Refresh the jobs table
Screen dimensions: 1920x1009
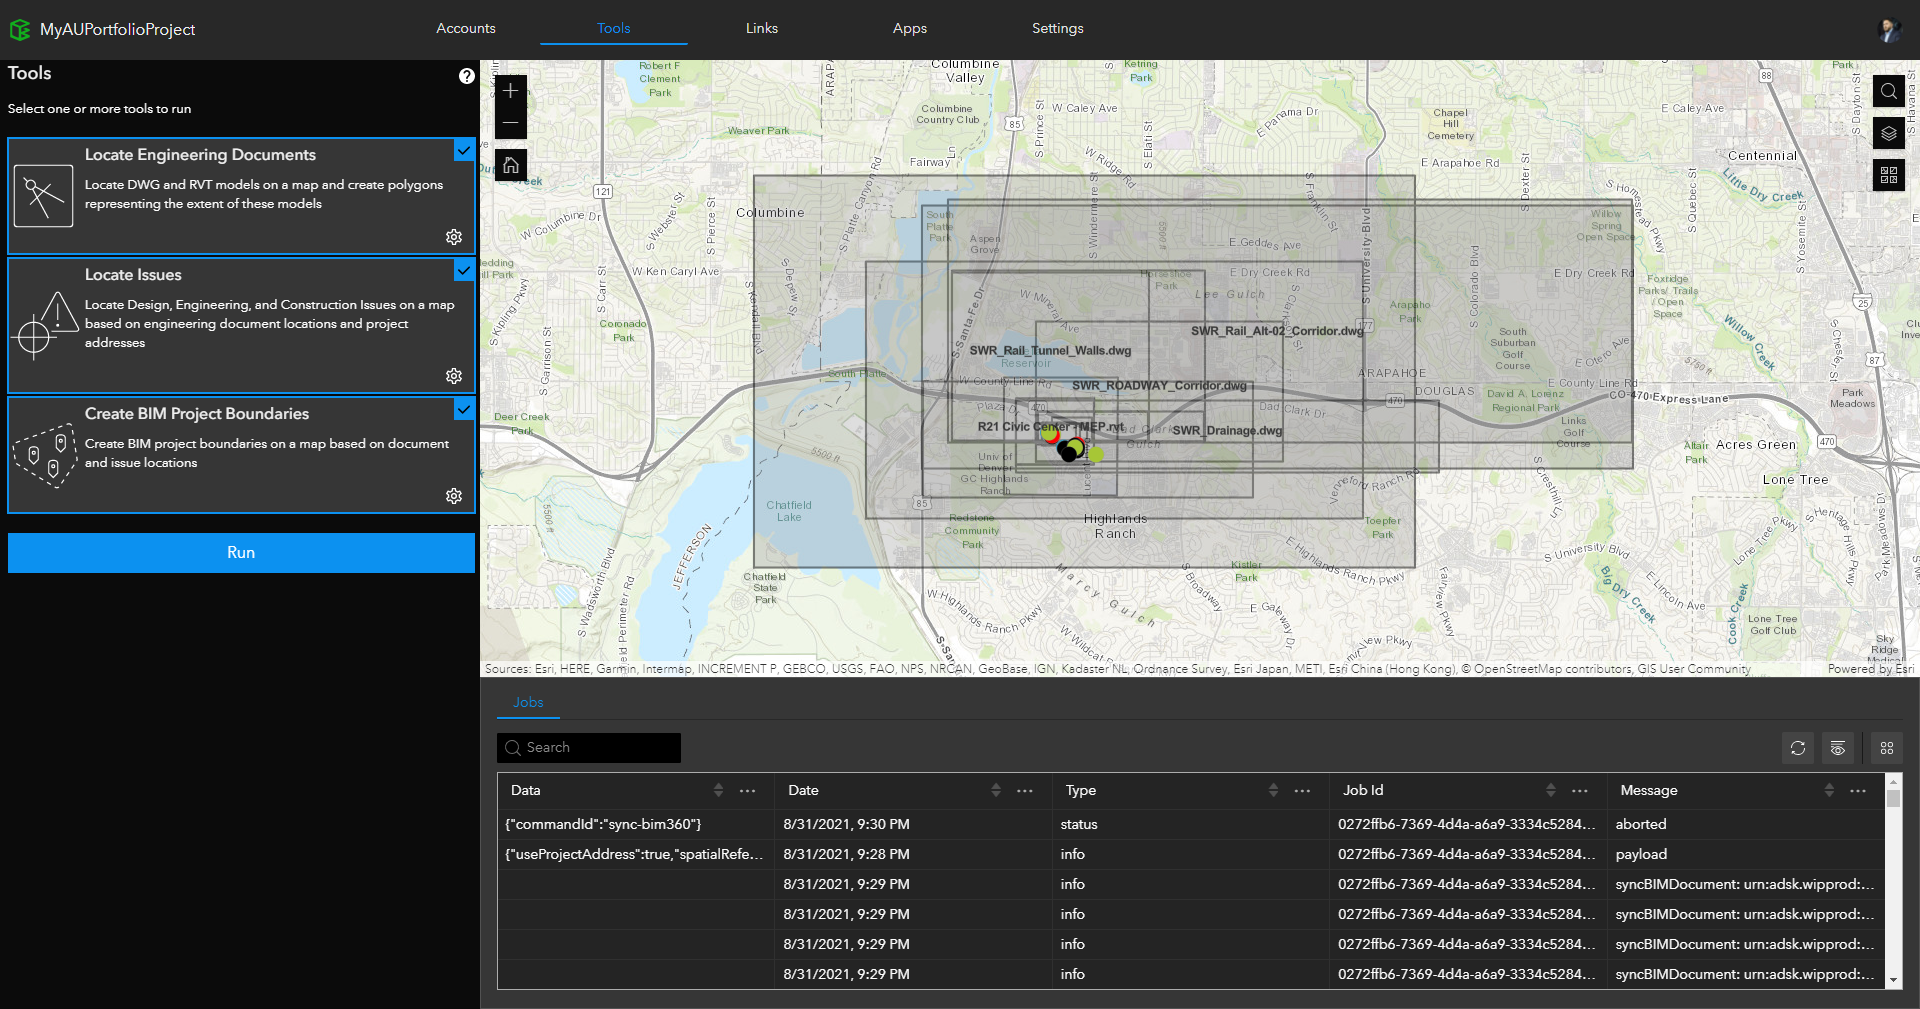[x=1797, y=748]
